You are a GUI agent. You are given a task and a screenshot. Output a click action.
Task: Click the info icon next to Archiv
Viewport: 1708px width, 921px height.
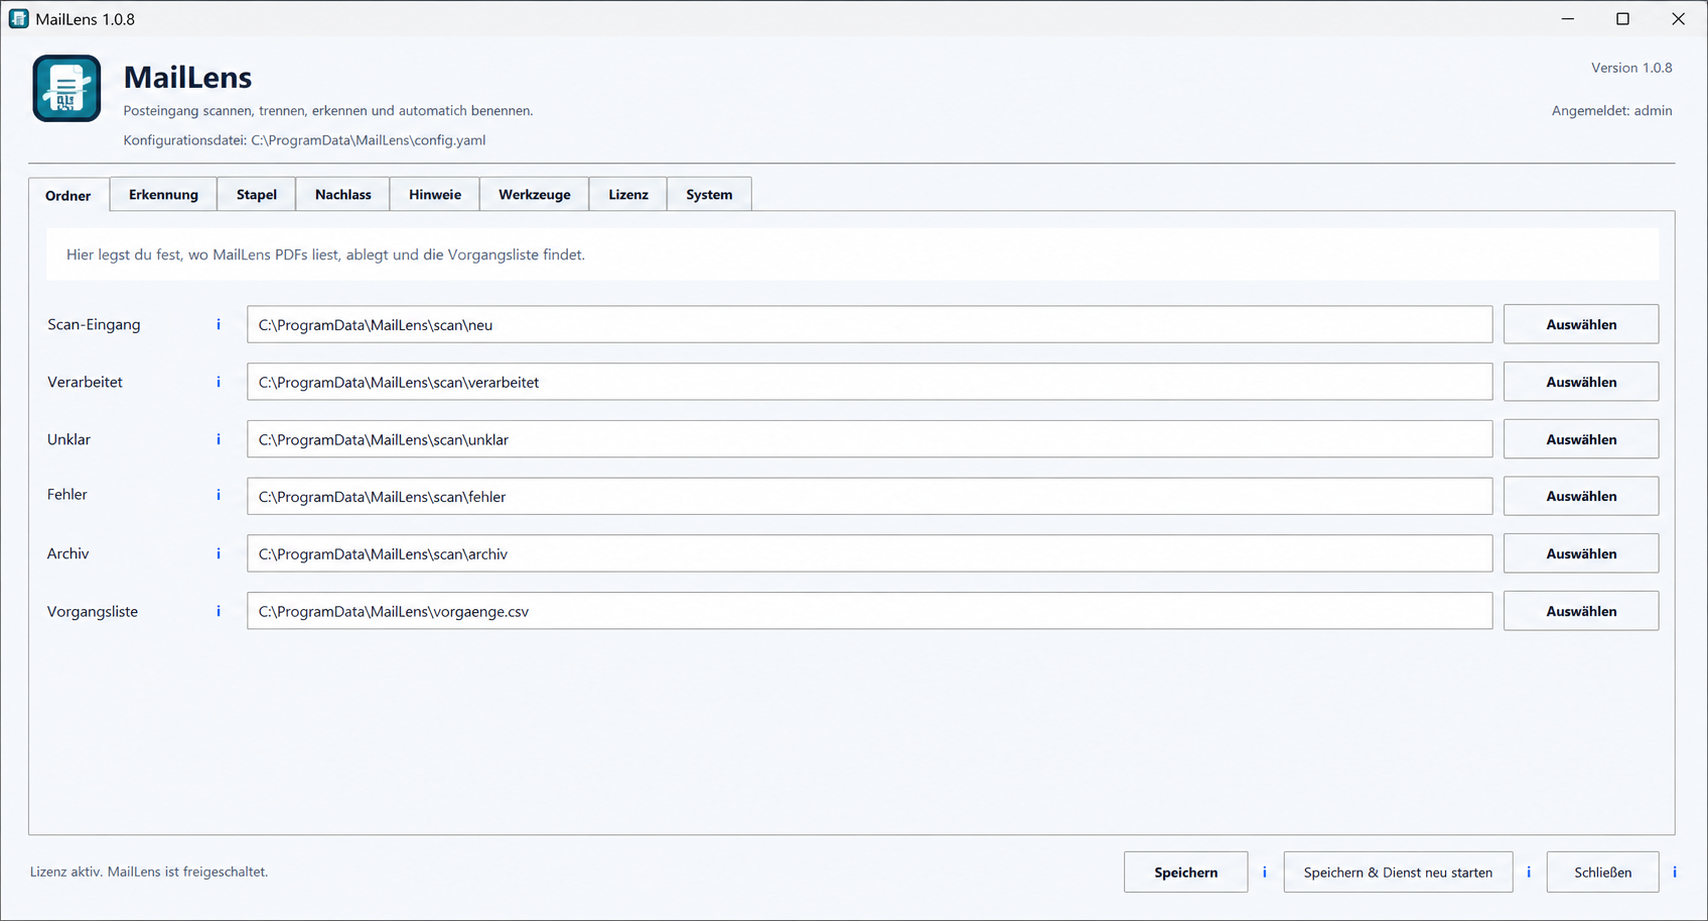(x=218, y=553)
